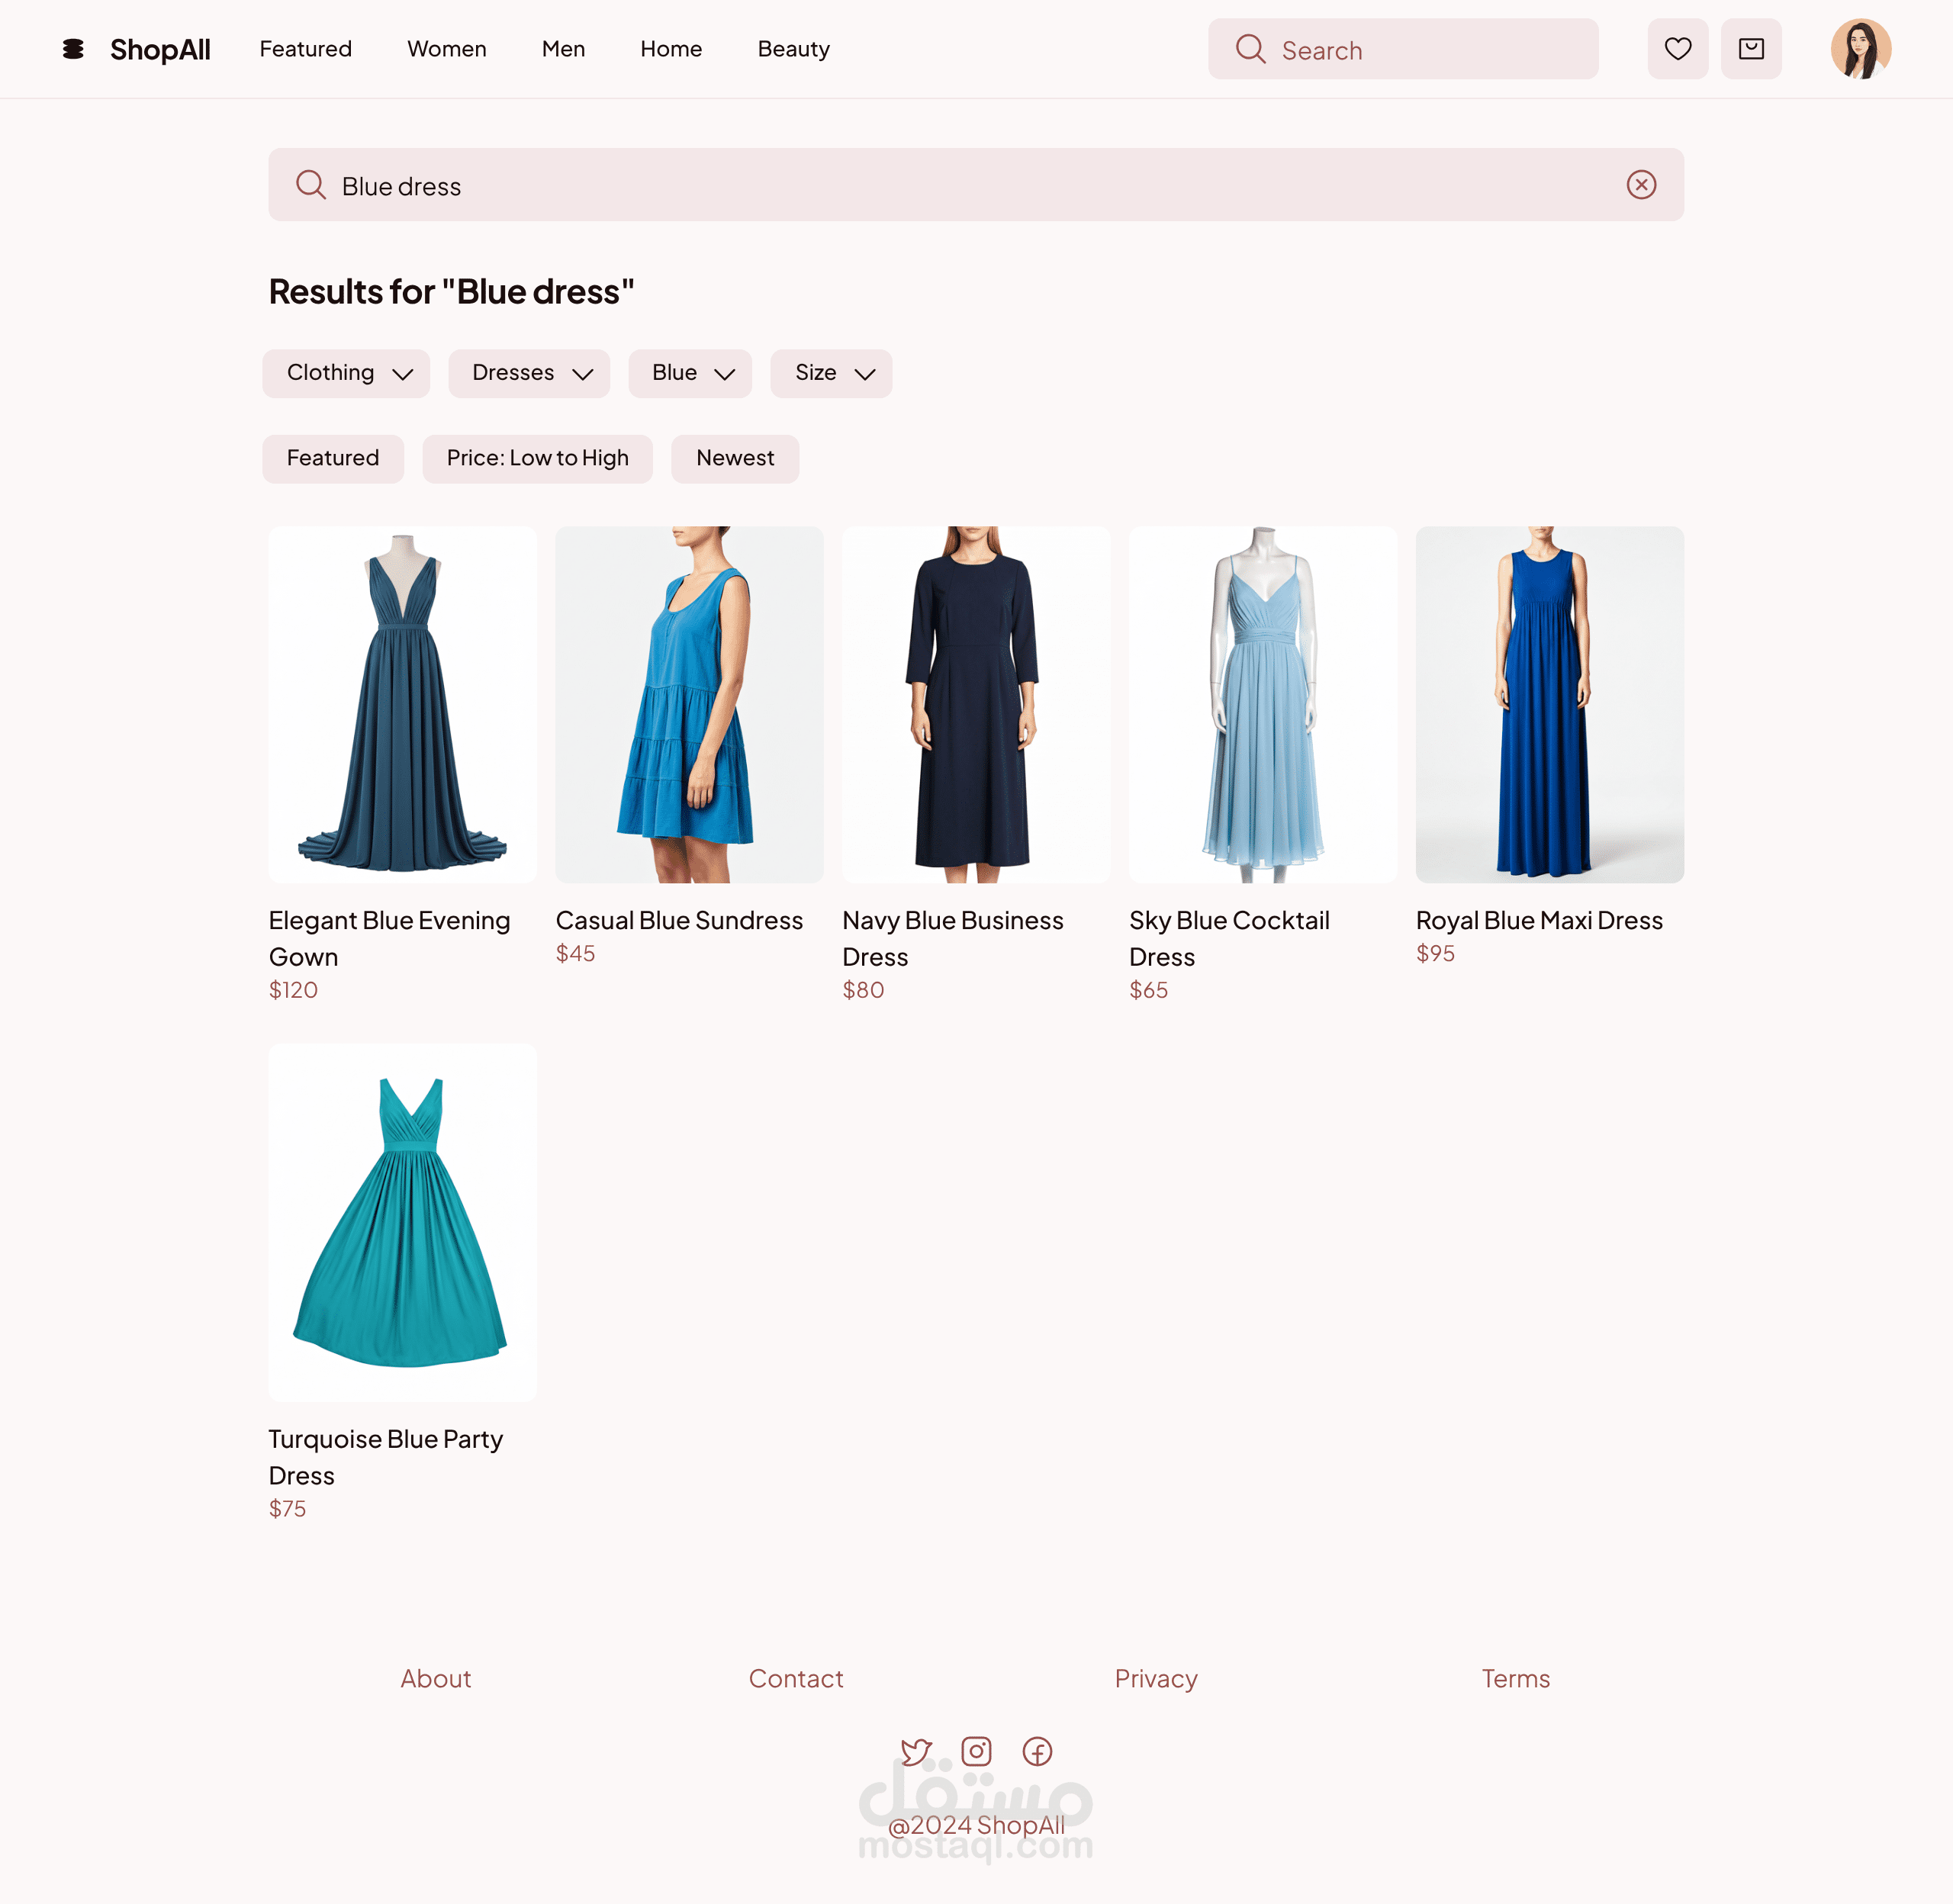This screenshot has height=1904, width=1953.
Task: Click the Results for "Blue dress" heading
Action: [451, 292]
